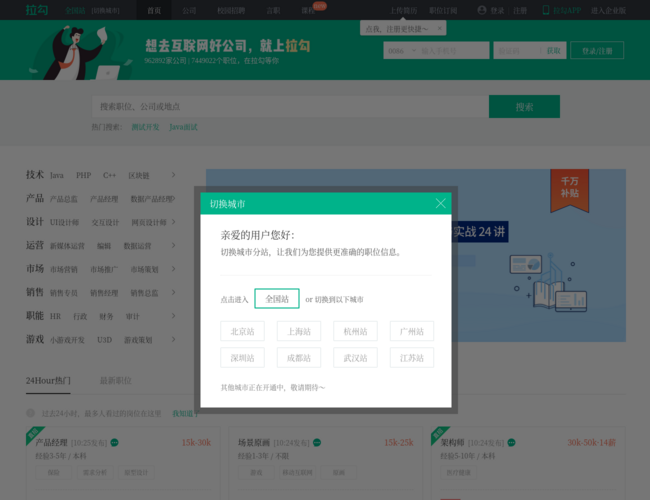Focus the job search input box
This screenshot has height=500, width=650.
coord(290,107)
